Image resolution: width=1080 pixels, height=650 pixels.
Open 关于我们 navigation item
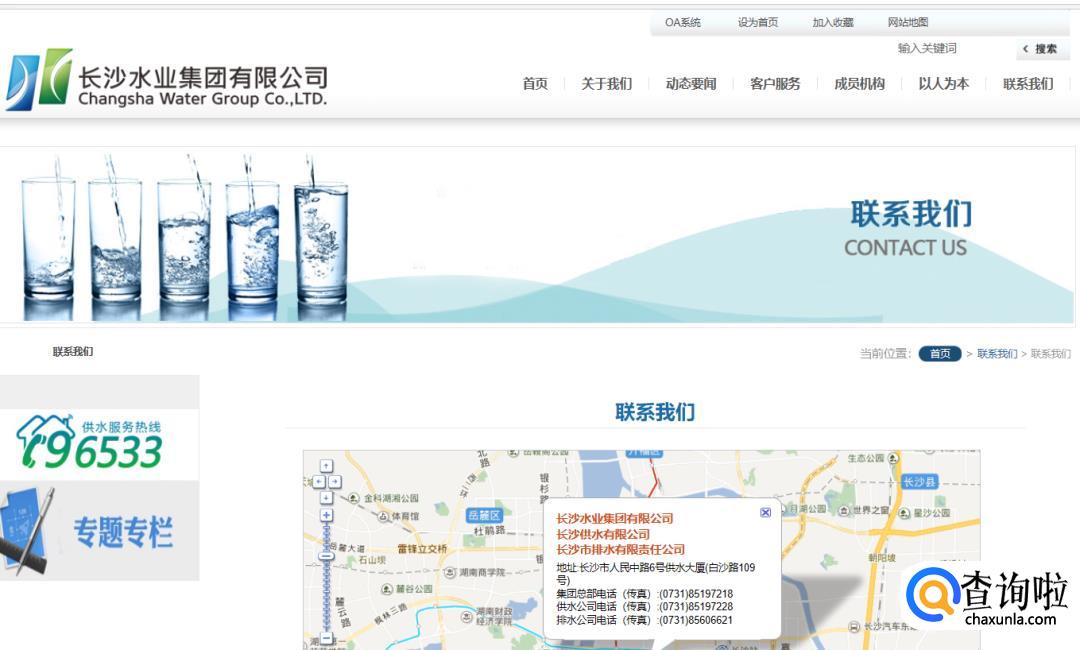coord(606,84)
